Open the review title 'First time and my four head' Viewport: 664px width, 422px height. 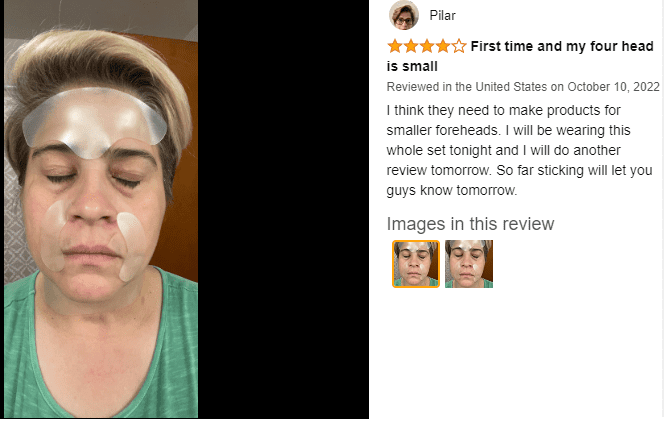pyautogui.click(x=562, y=46)
